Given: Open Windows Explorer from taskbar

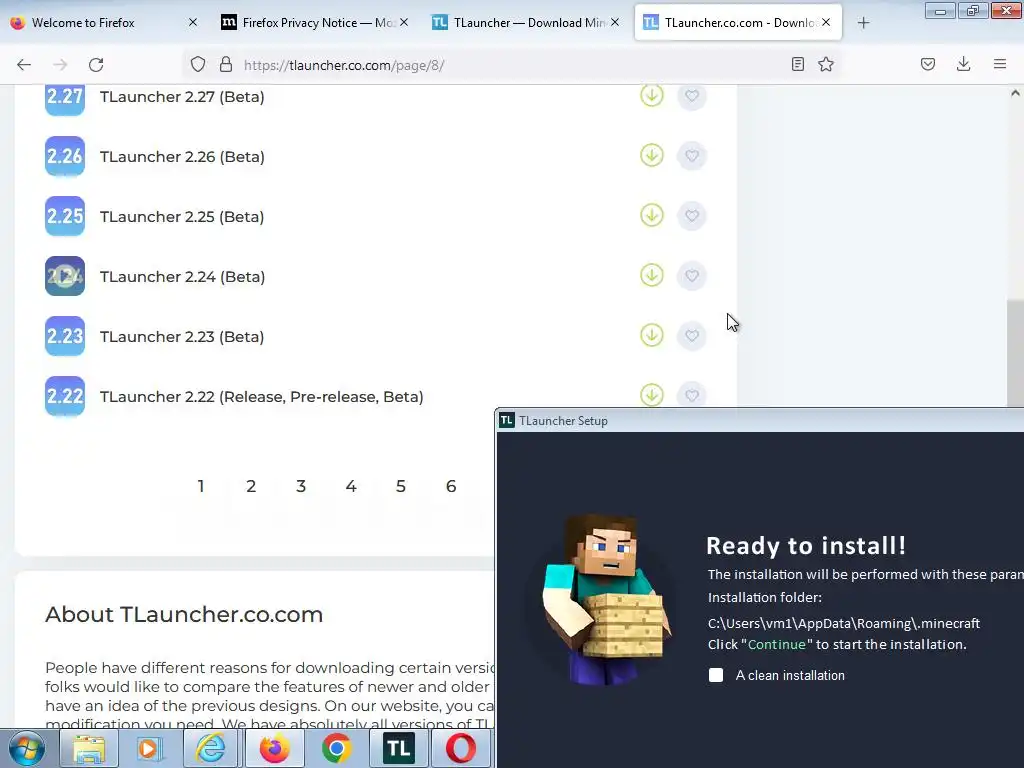Looking at the screenshot, I should tap(89, 748).
